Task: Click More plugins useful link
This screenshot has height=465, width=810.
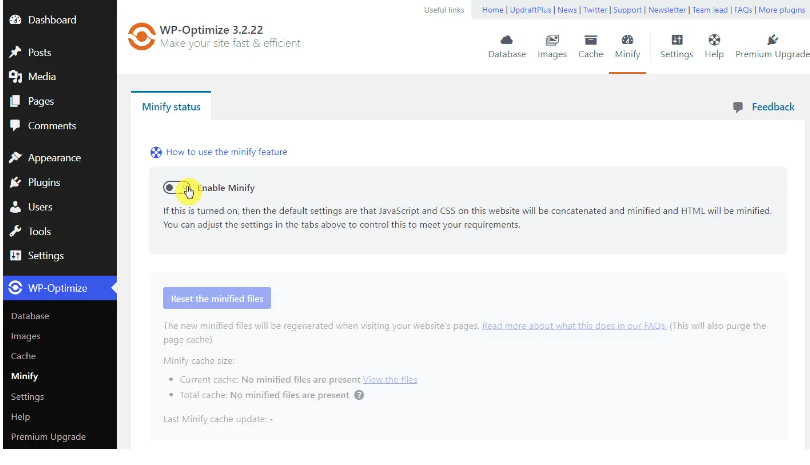Action: coord(782,10)
